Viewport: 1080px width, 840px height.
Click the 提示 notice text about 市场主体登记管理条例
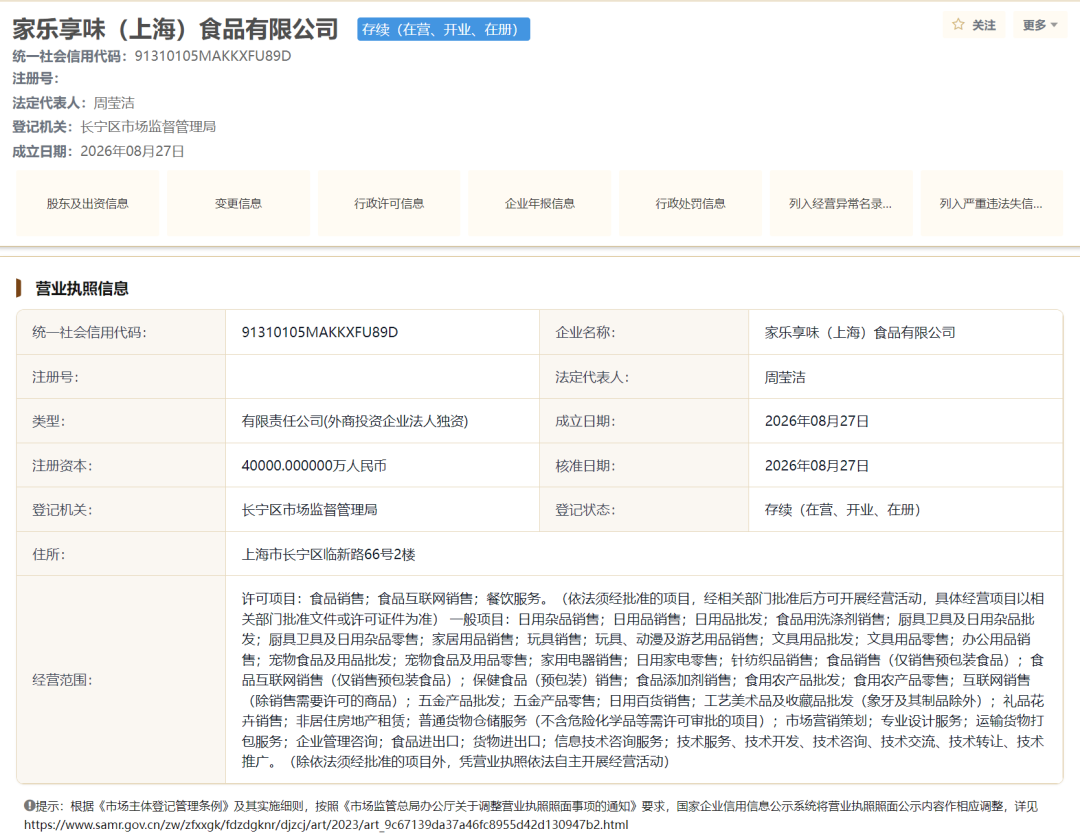[537, 806]
